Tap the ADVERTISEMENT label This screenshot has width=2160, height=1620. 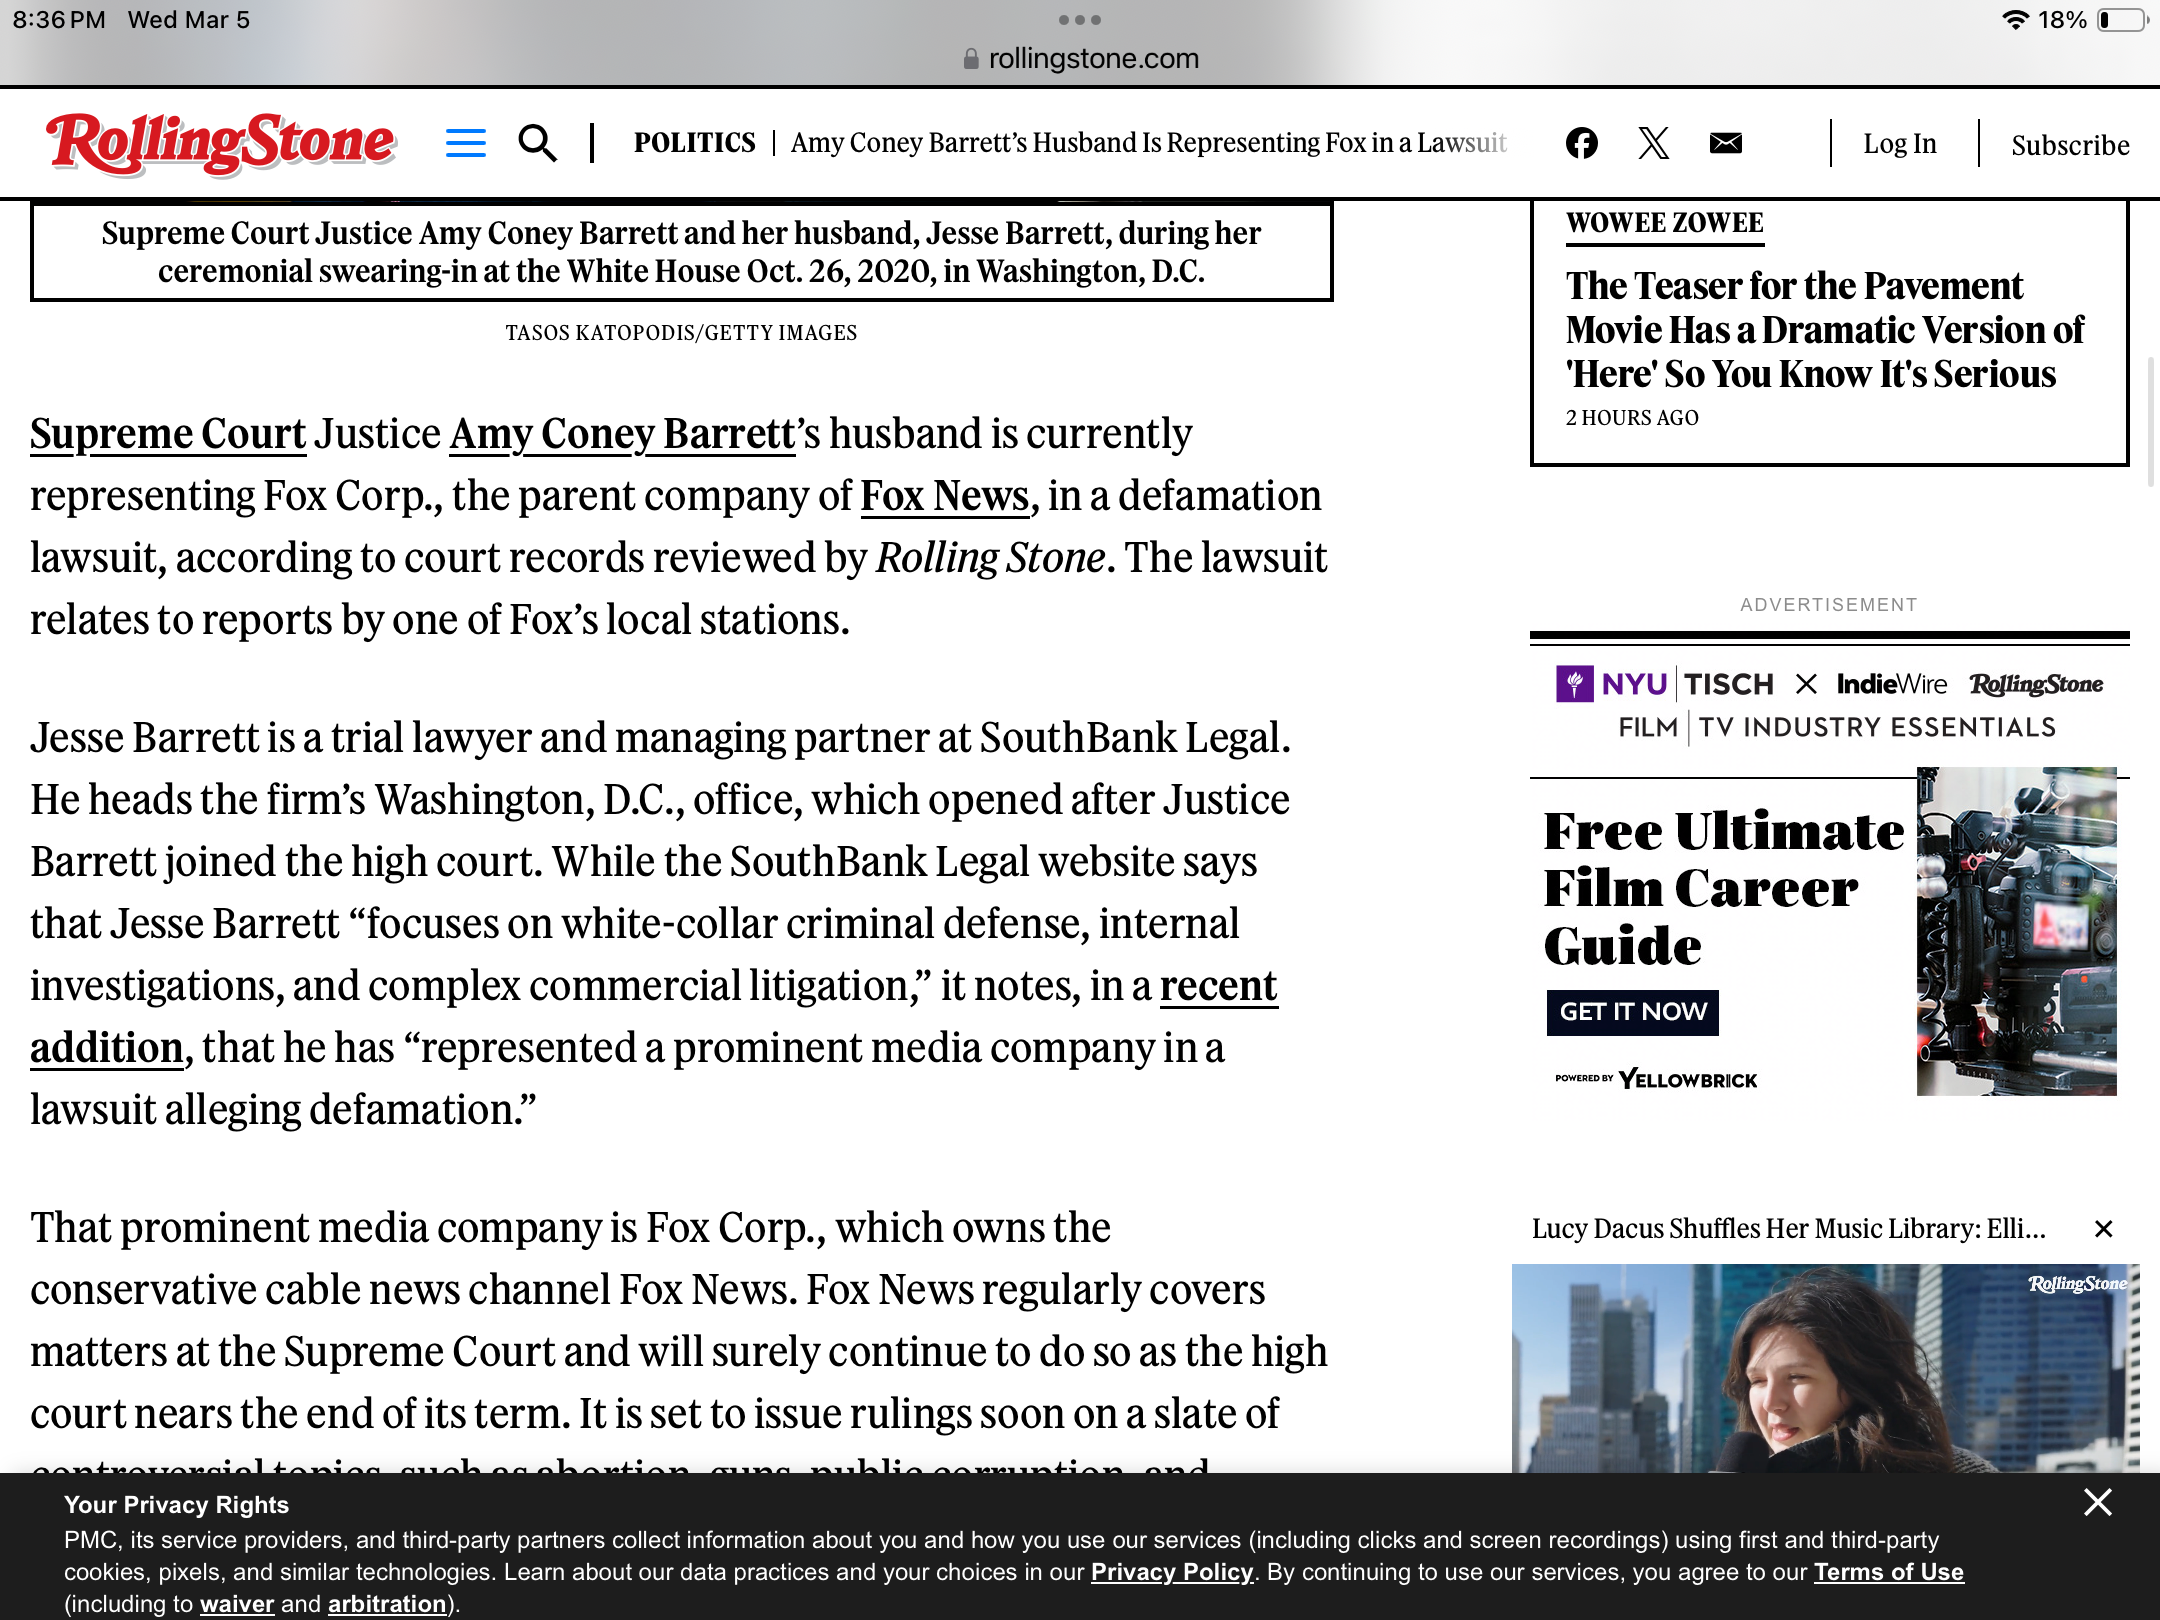pos(1829,605)
